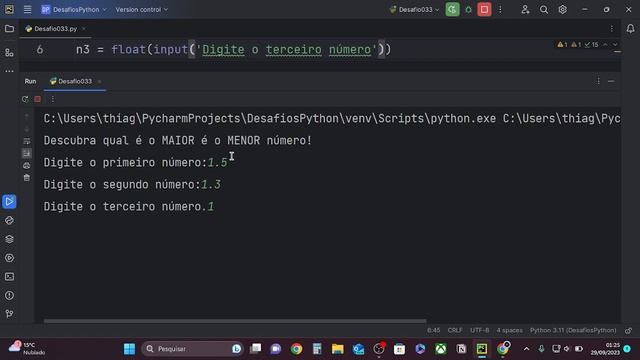
Task: Open the Structure tool window
Action: tap(9, 53)
